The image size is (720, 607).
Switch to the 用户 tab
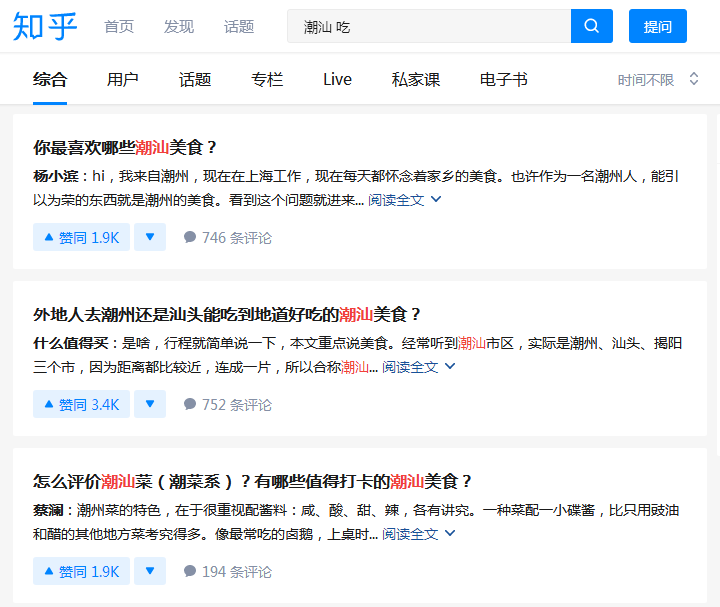pos(122,79)
